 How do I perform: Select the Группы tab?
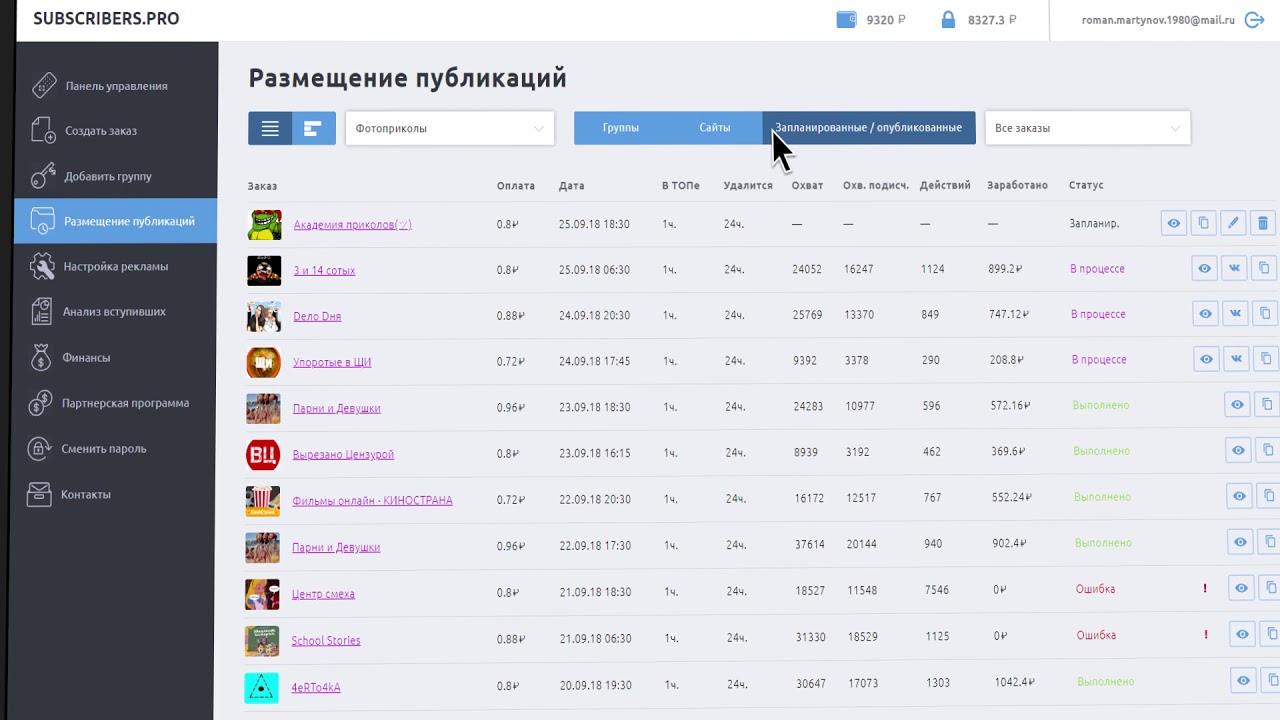tap(621, 128)
